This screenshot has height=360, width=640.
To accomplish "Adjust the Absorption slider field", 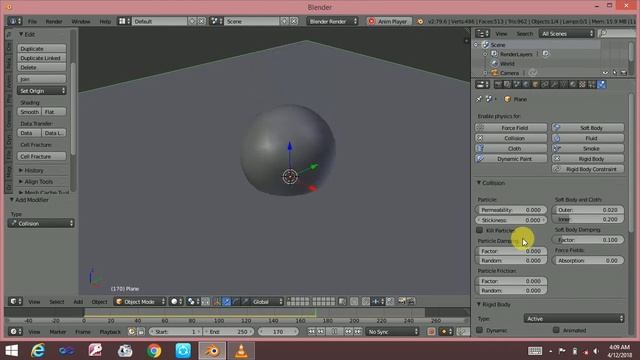I will pyautogui.click(x=588, y=260).
